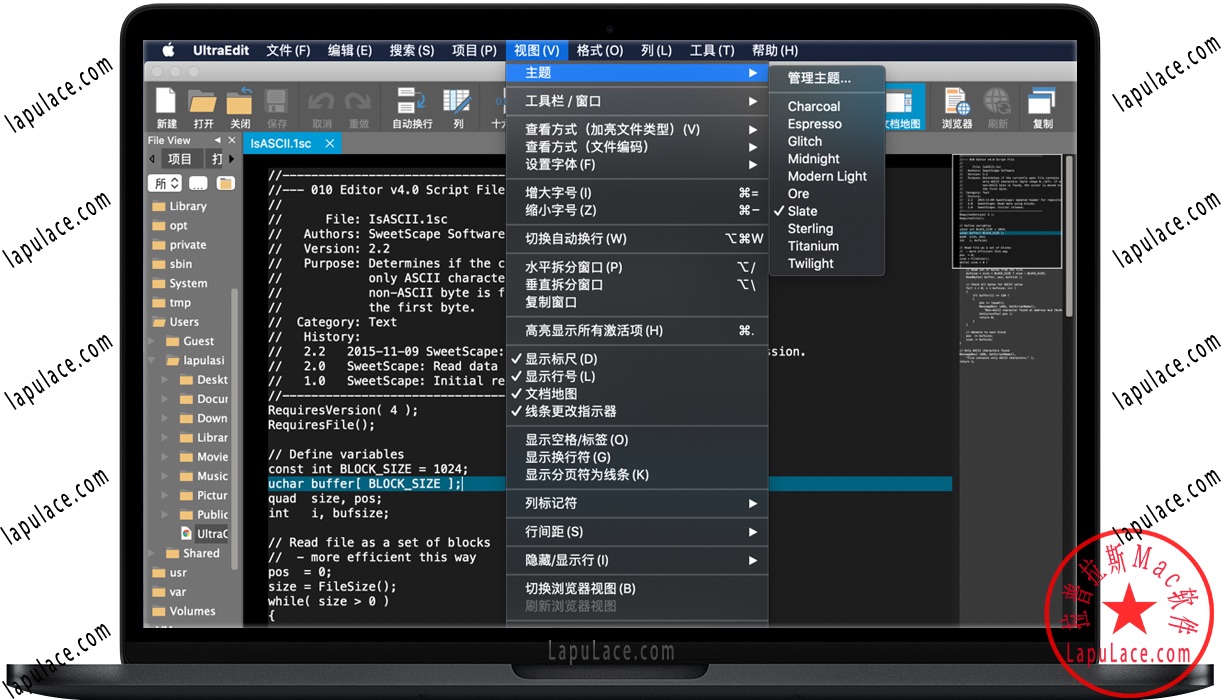
Task: Disable 线条更改指示器 change indicator option
Action: point(570,411)
